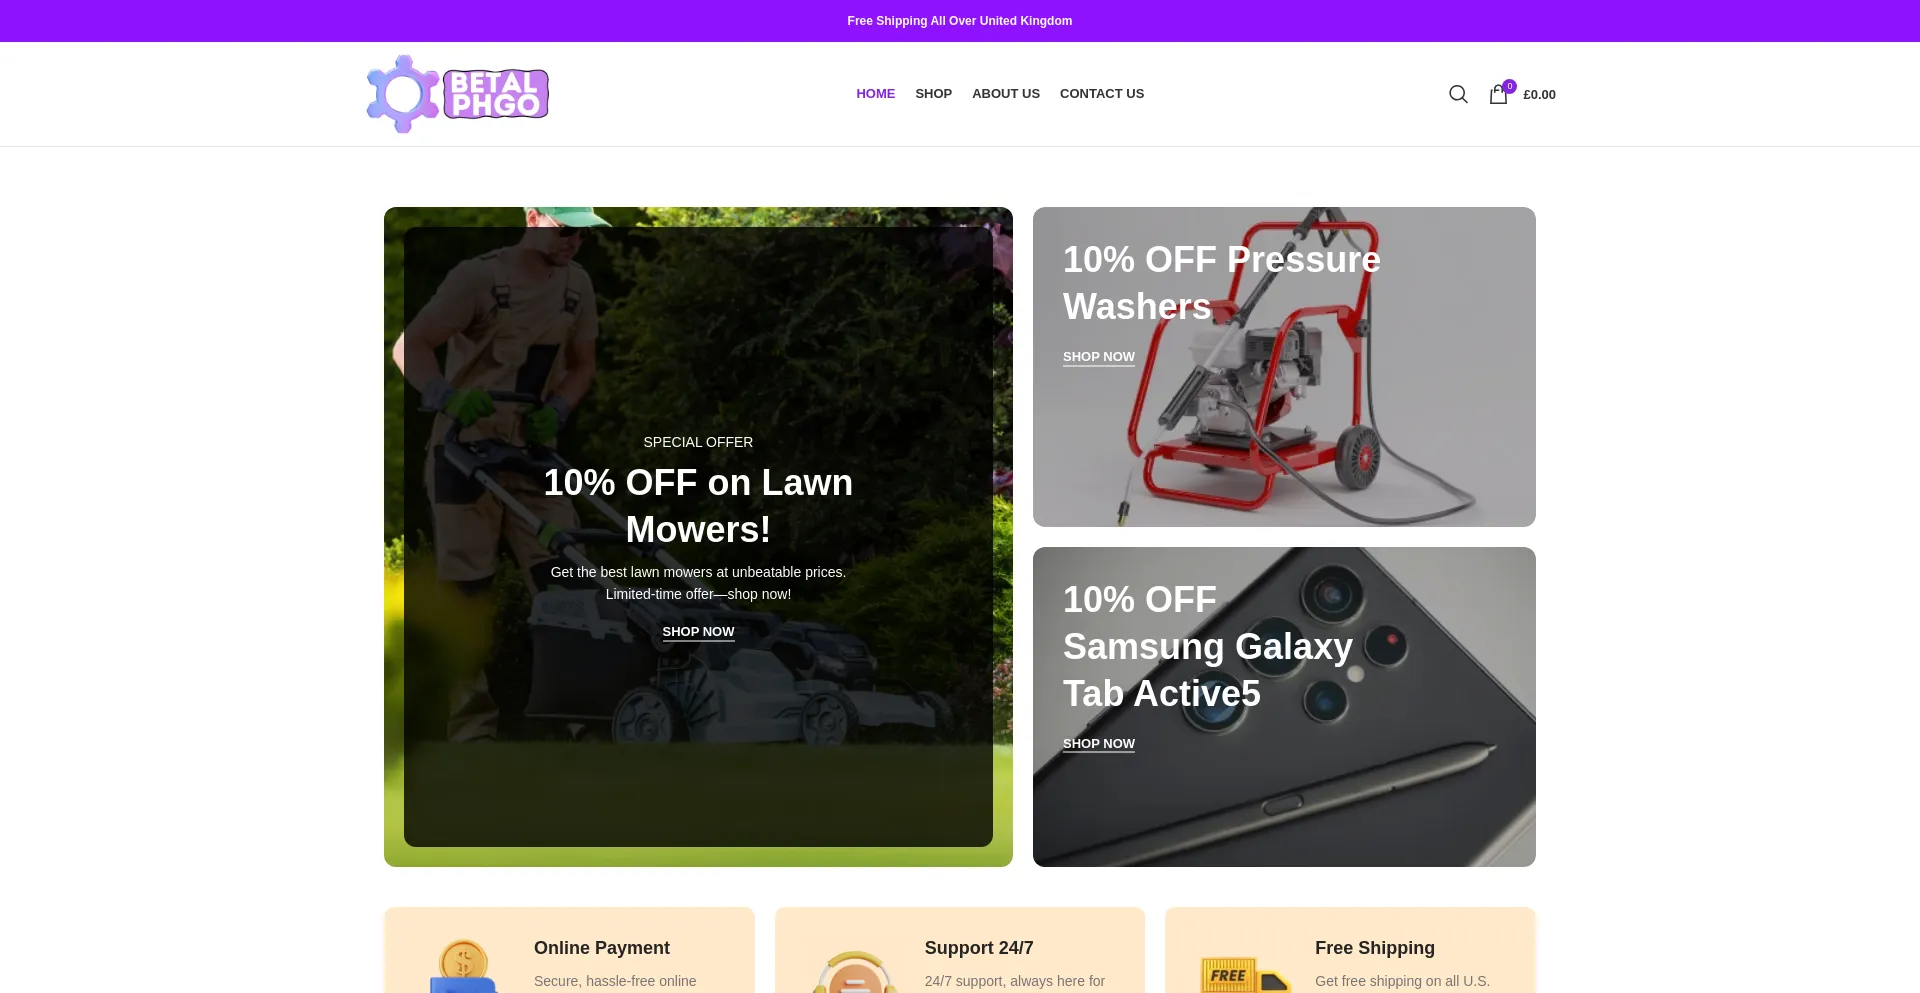Click the £0.00 cart total

(1539, 95)
